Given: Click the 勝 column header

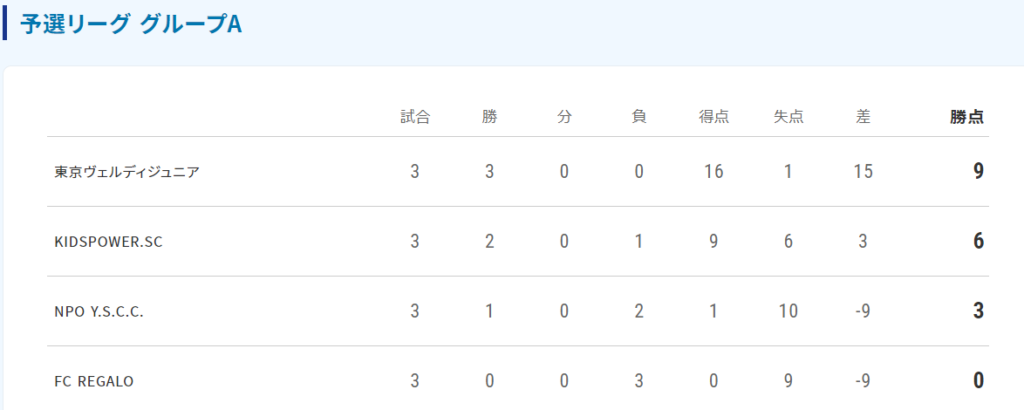Looking at the screenshot, I should (x=489, y=117).
